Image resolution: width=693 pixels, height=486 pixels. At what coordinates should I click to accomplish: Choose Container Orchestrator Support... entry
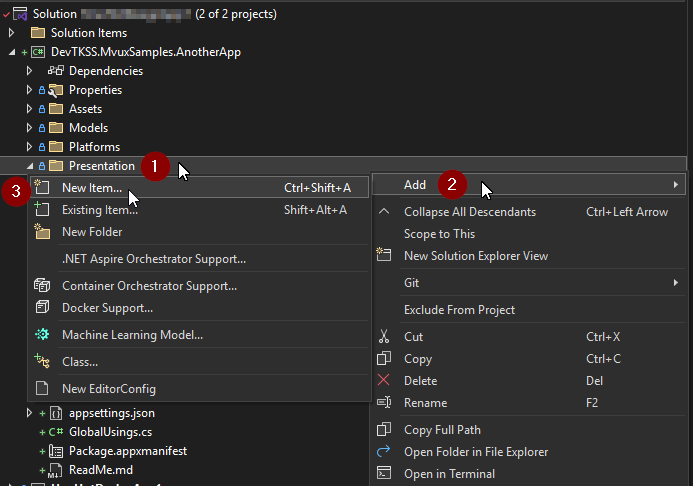199,286
